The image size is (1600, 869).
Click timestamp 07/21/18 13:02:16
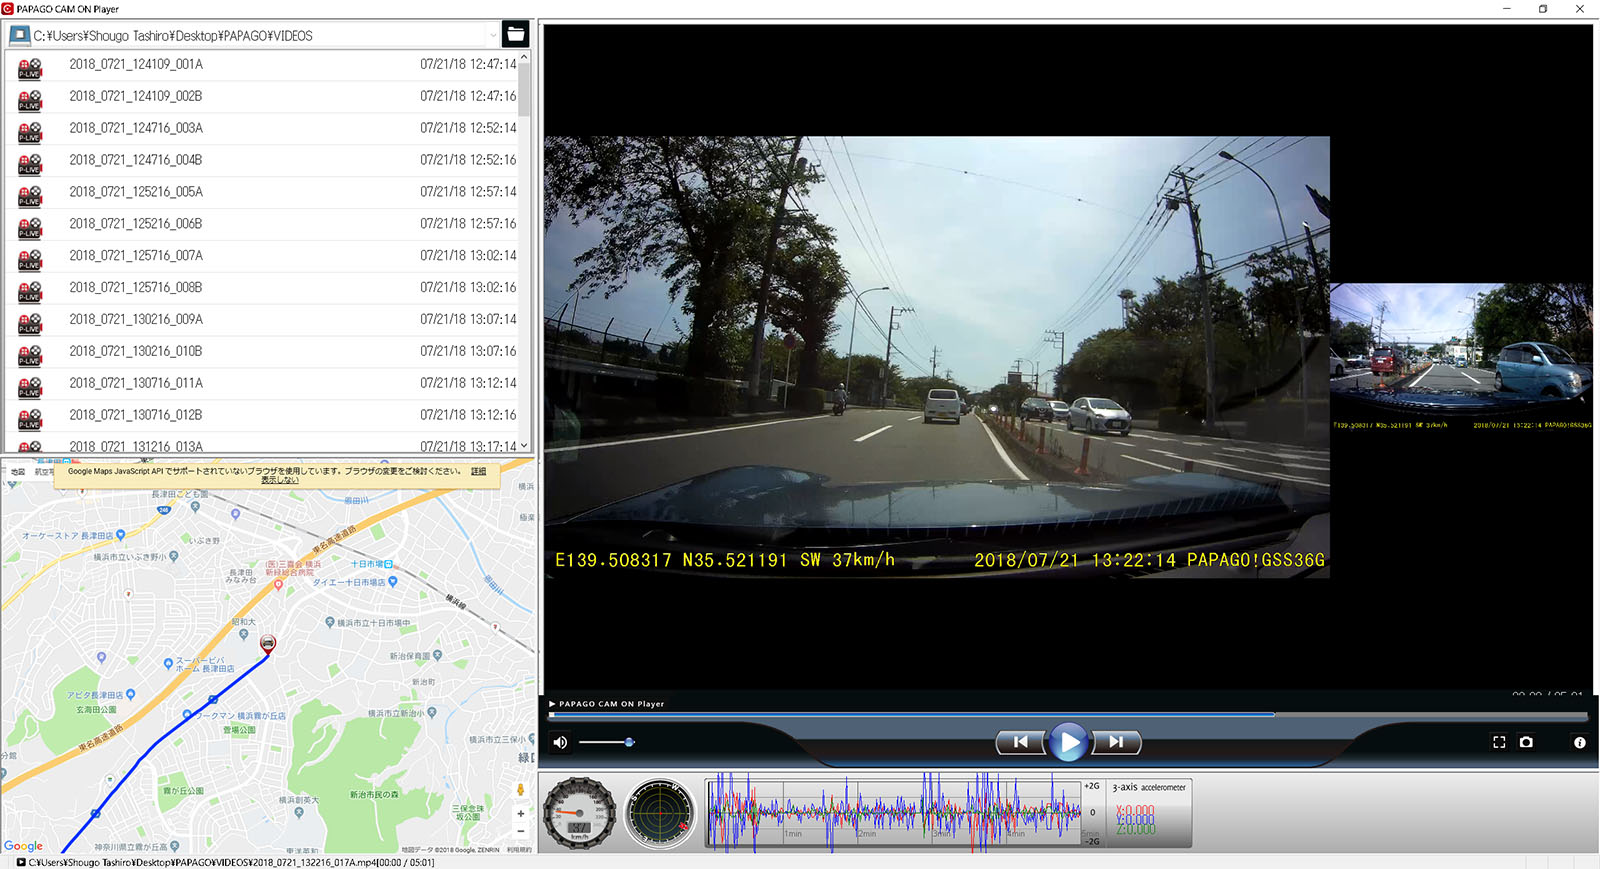[x=468, y=288]
